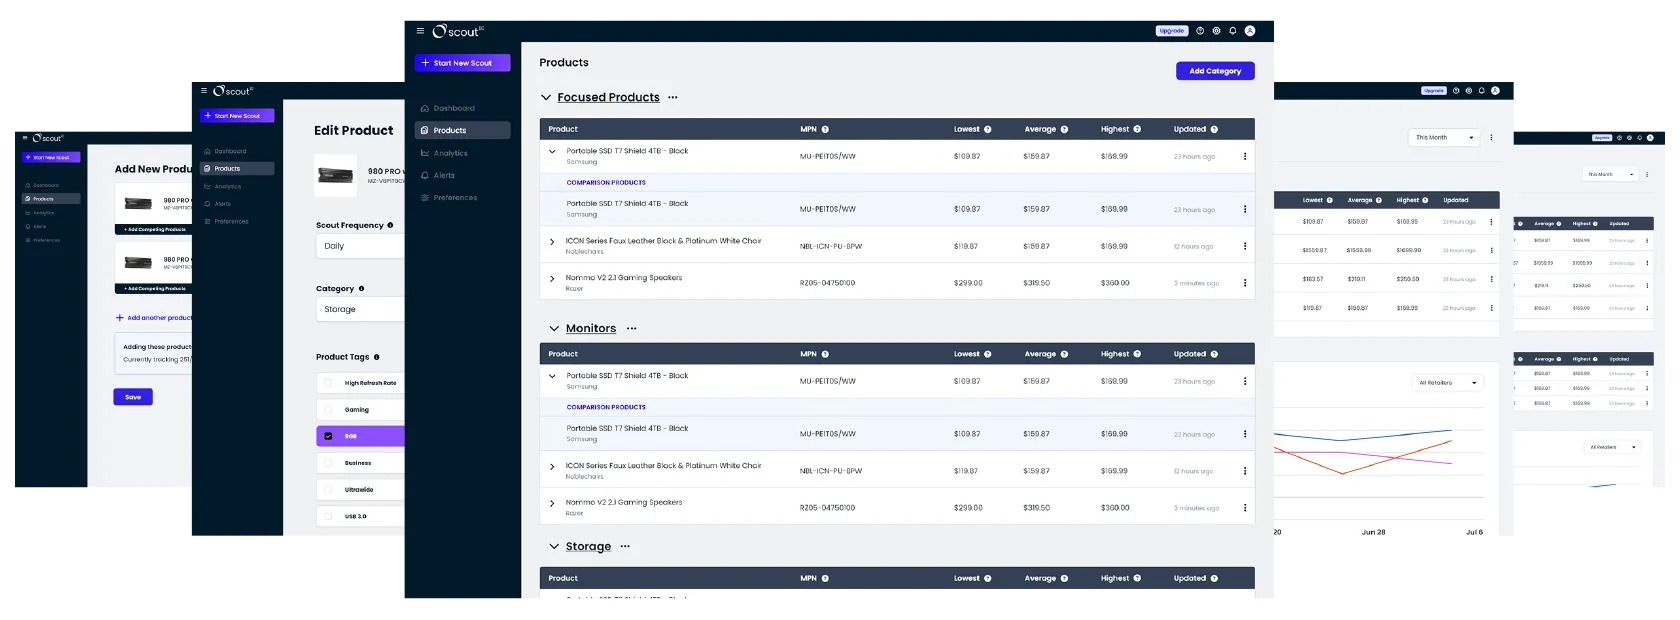Click Save in the Add New Product window
1680x620 pixels.
(x=133, y=397)
